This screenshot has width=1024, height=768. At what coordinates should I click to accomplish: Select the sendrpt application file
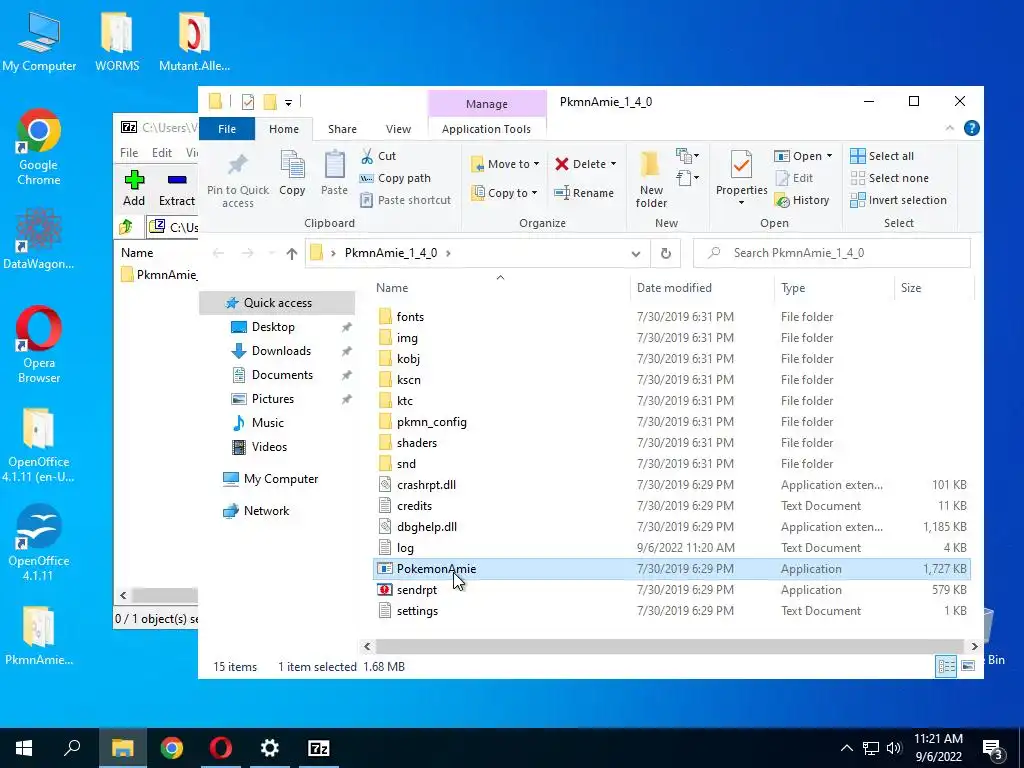417,590
